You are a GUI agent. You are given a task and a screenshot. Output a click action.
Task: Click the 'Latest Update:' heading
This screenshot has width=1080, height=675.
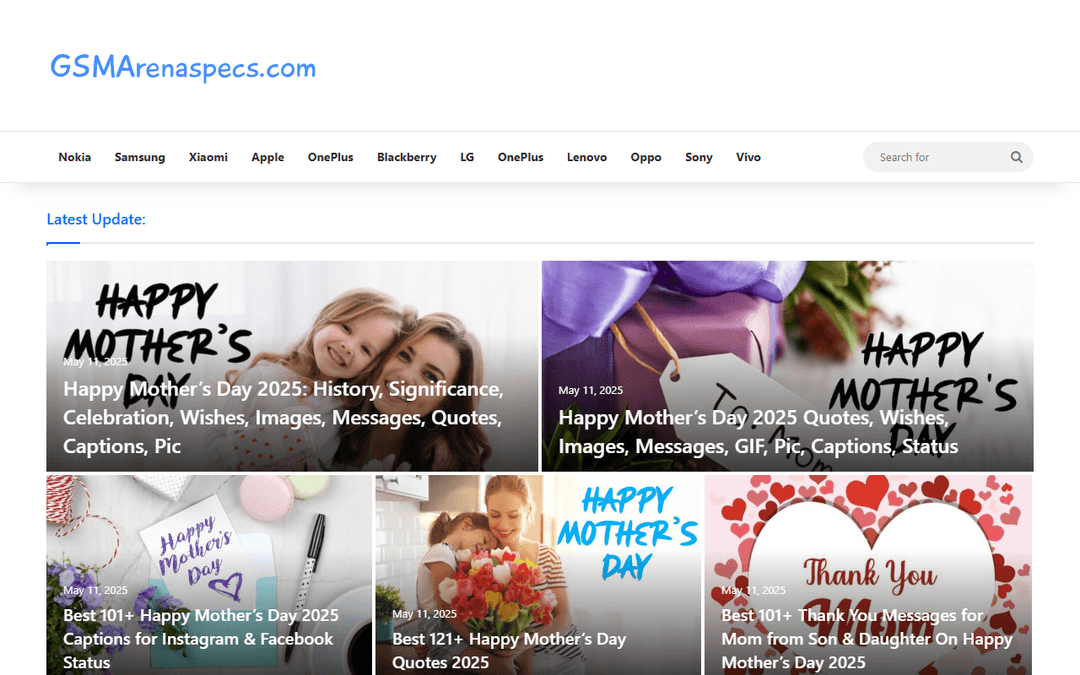coord(96,219)
